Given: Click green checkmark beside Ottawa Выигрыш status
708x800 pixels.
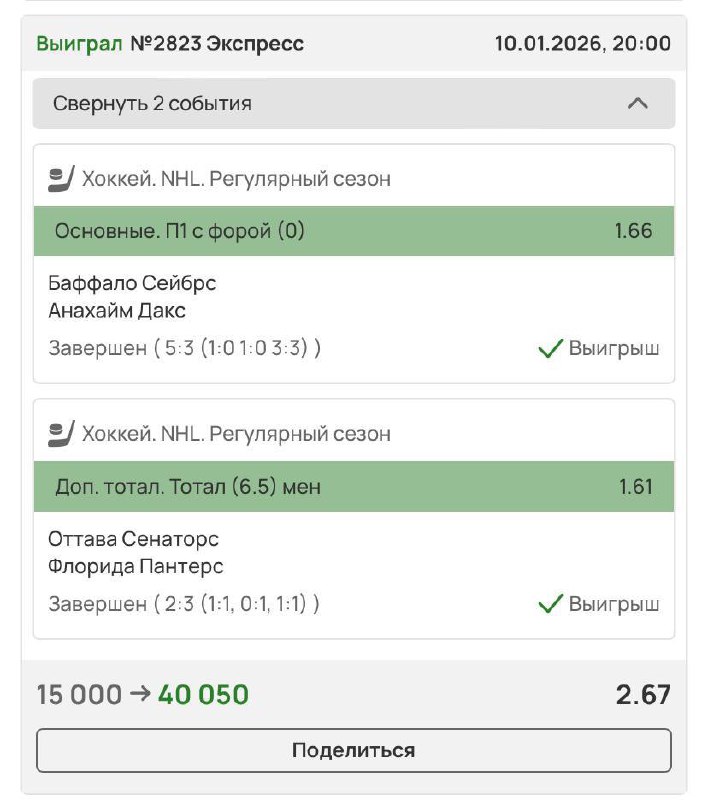Looking at the screenshot, I should [x=550, y=604].
